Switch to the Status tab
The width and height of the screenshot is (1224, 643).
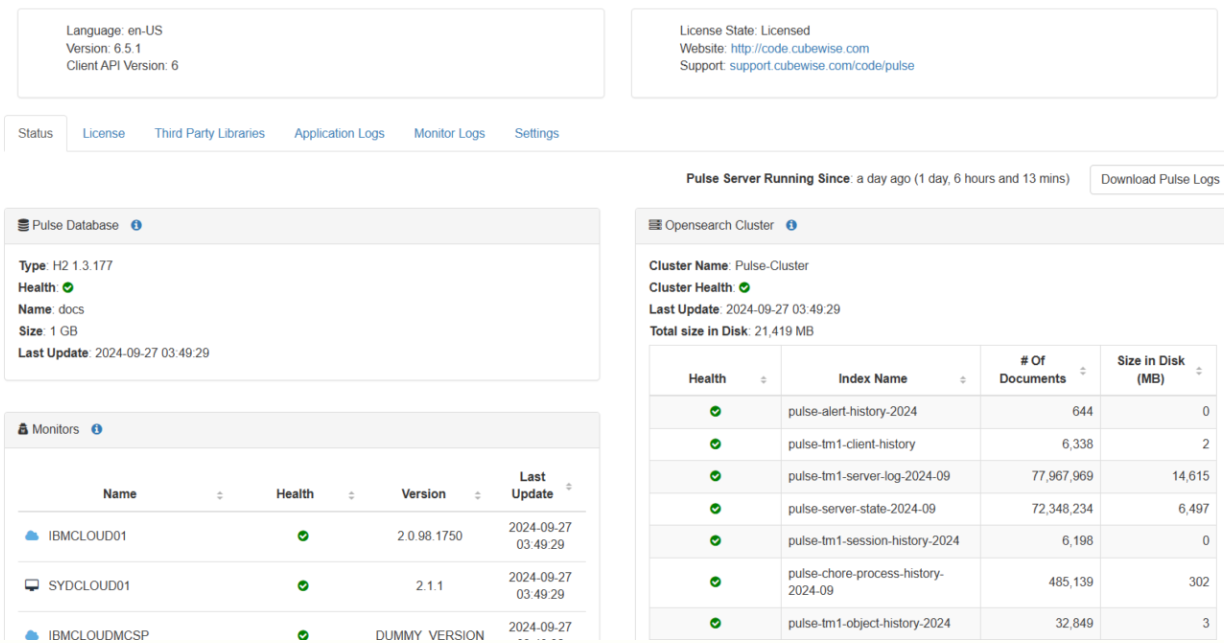[36, 134]
